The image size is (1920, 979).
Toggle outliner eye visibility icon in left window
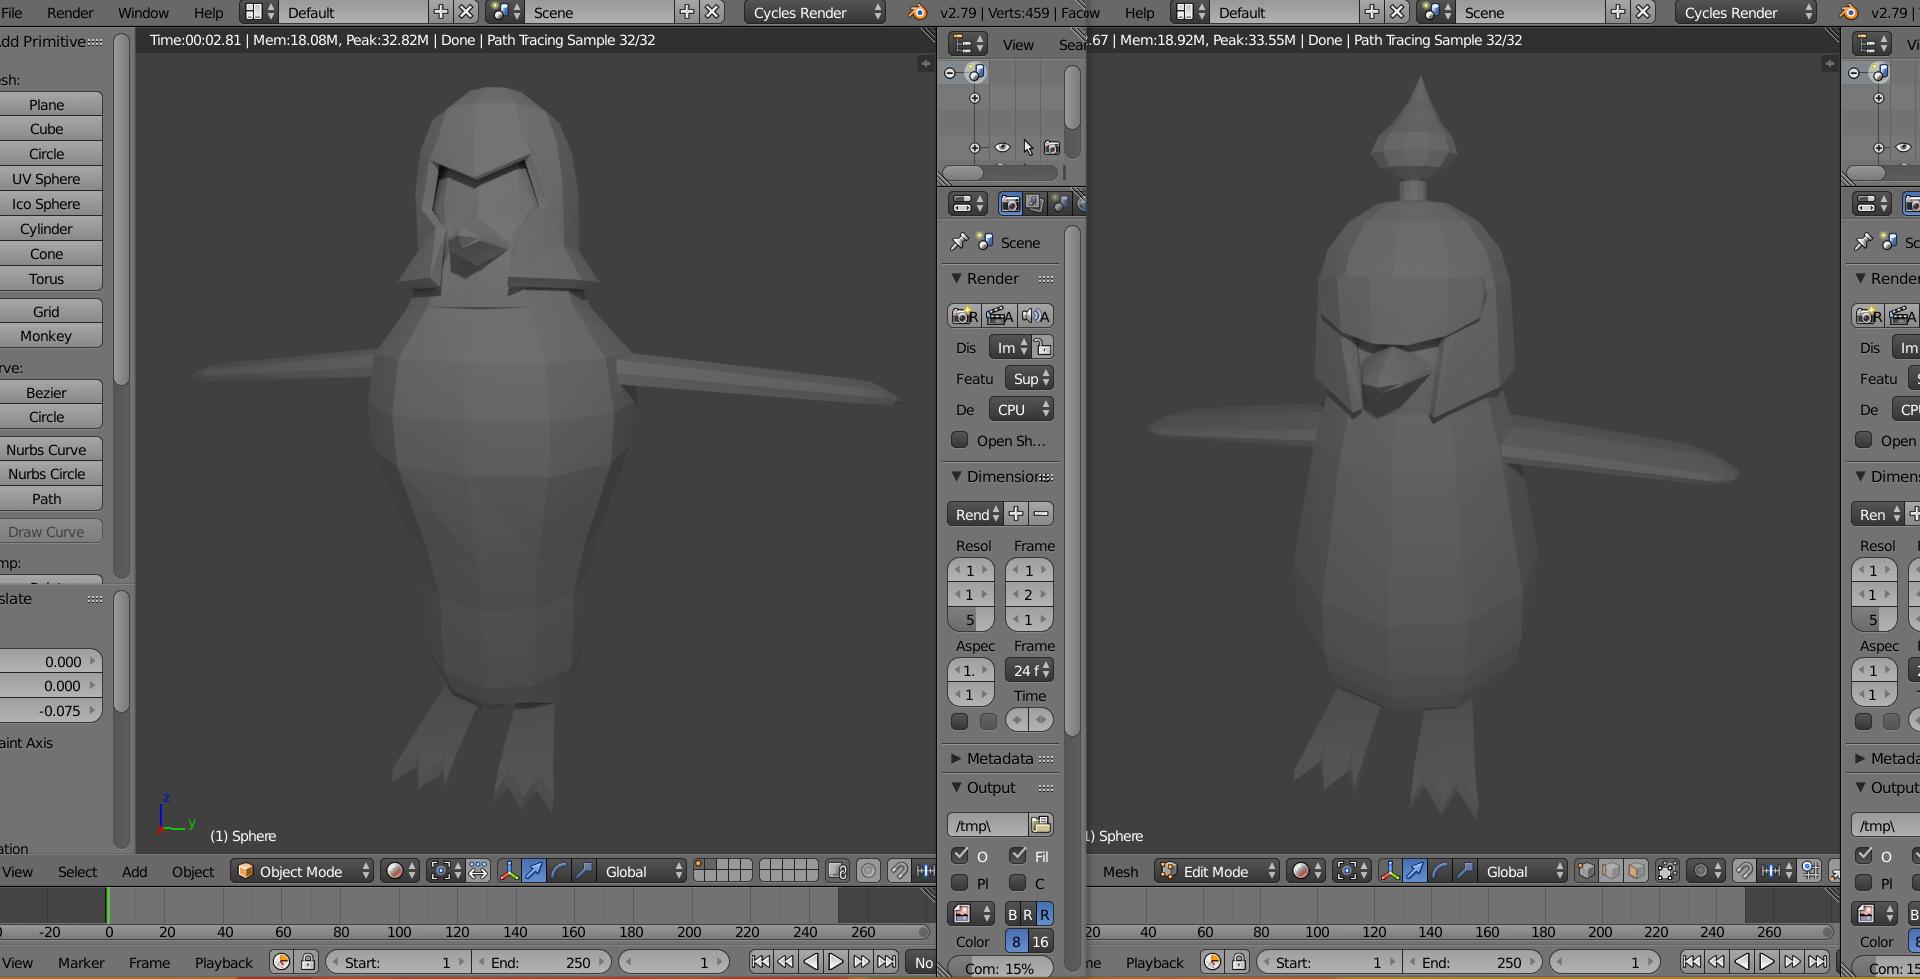pos(1002,148)
